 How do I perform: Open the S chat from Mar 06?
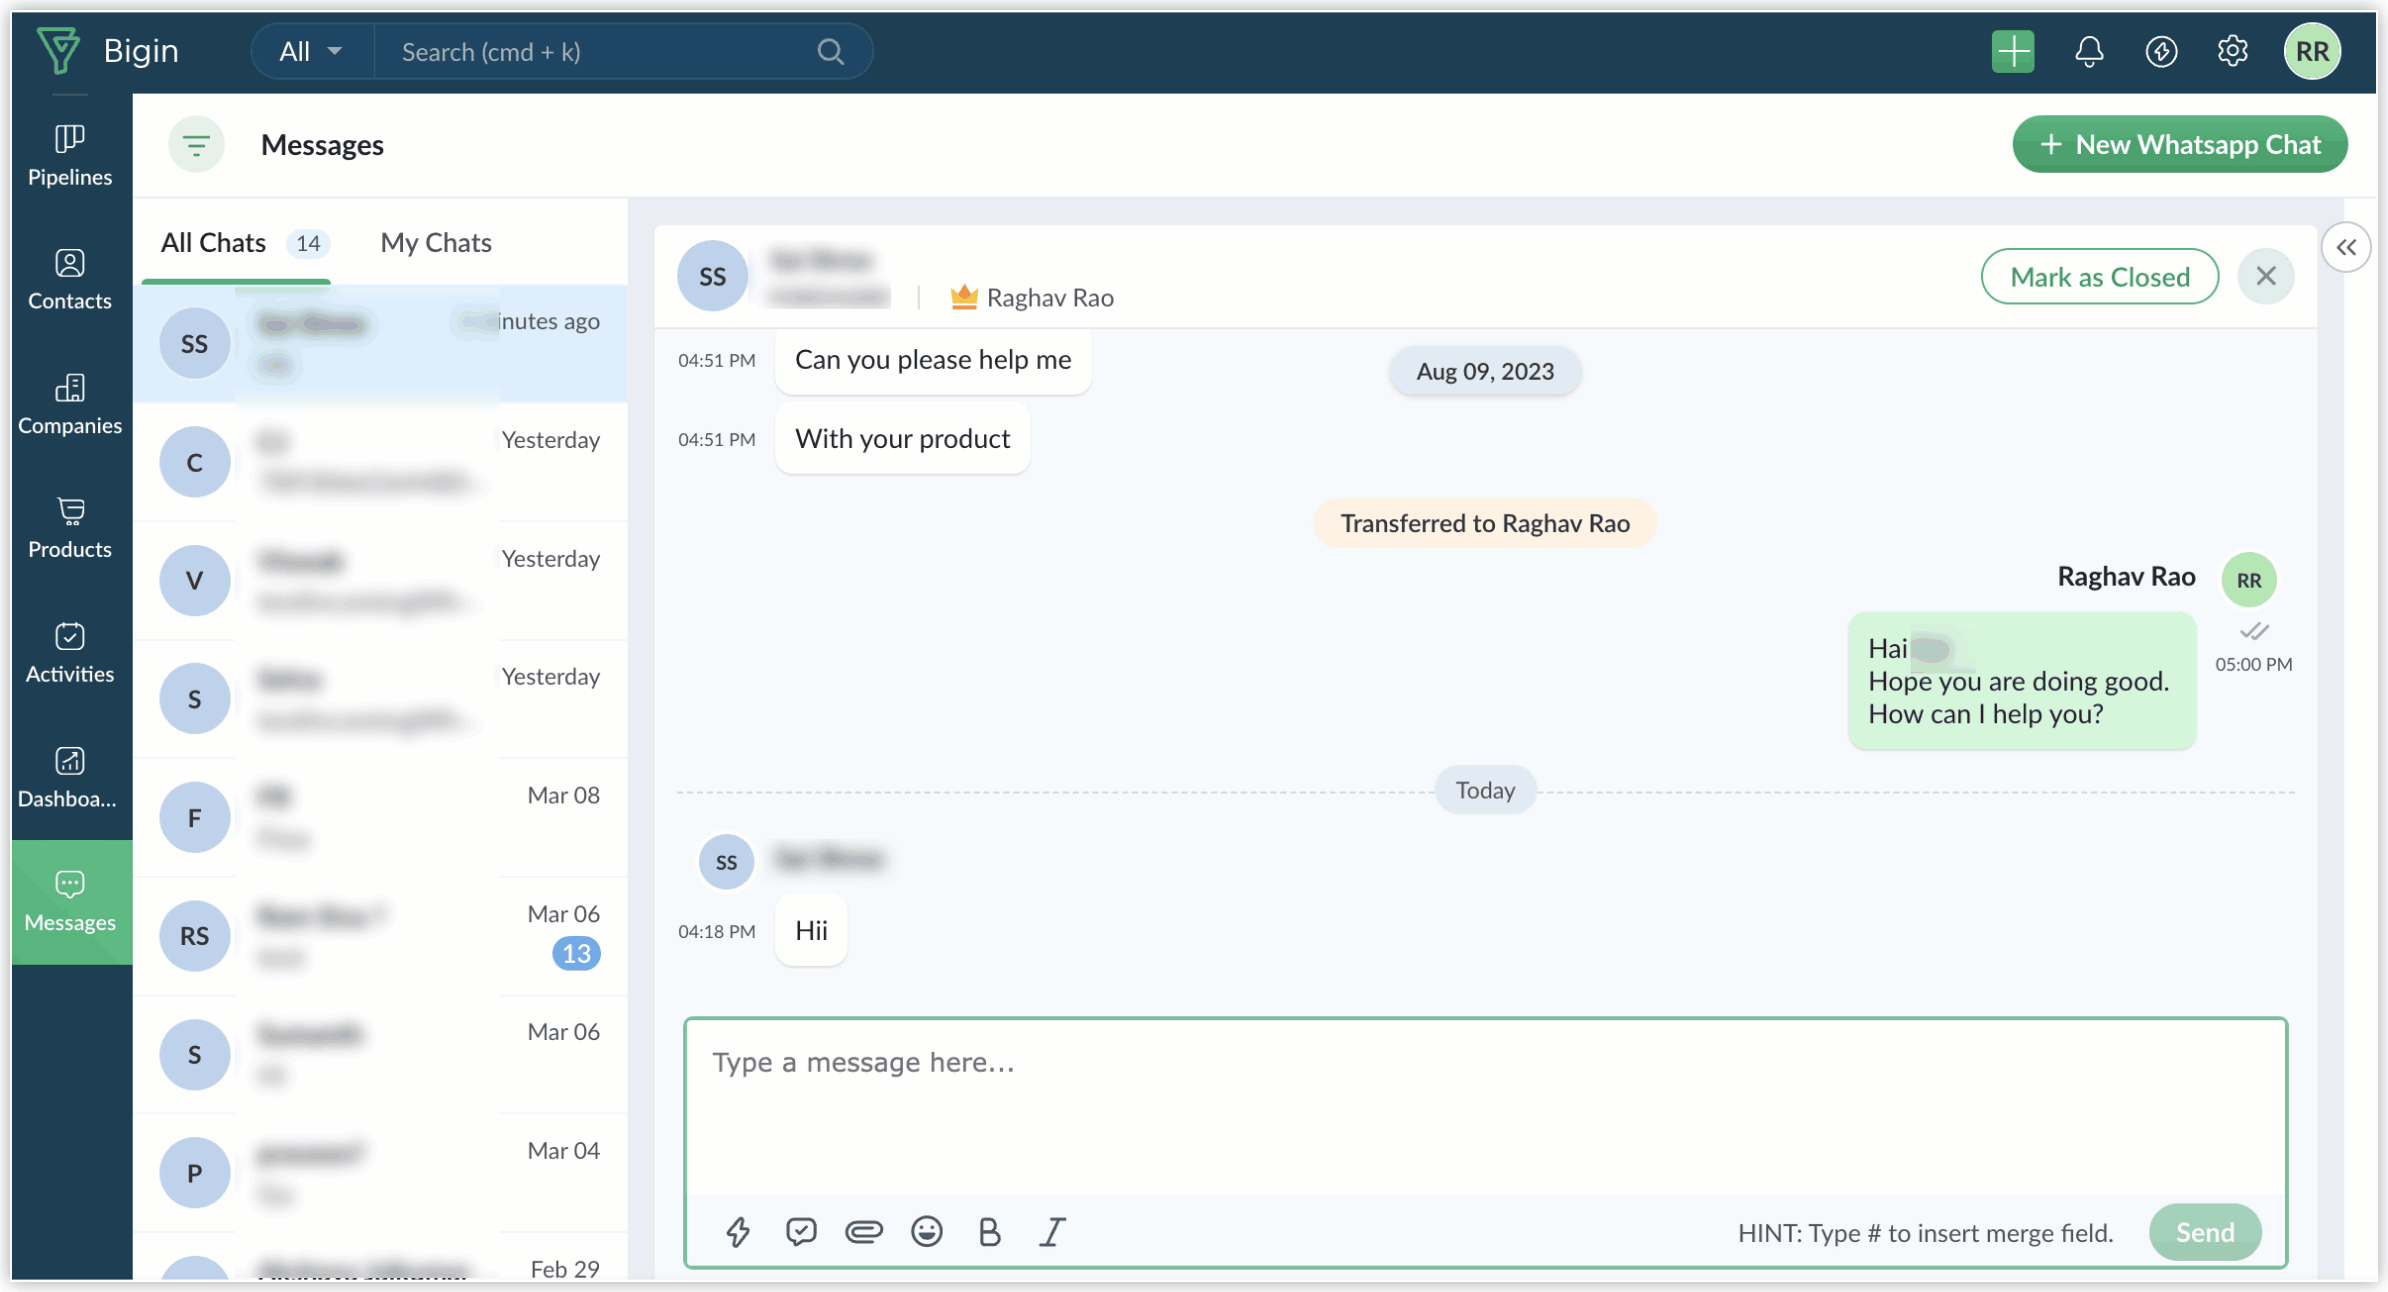[380, 1054]
